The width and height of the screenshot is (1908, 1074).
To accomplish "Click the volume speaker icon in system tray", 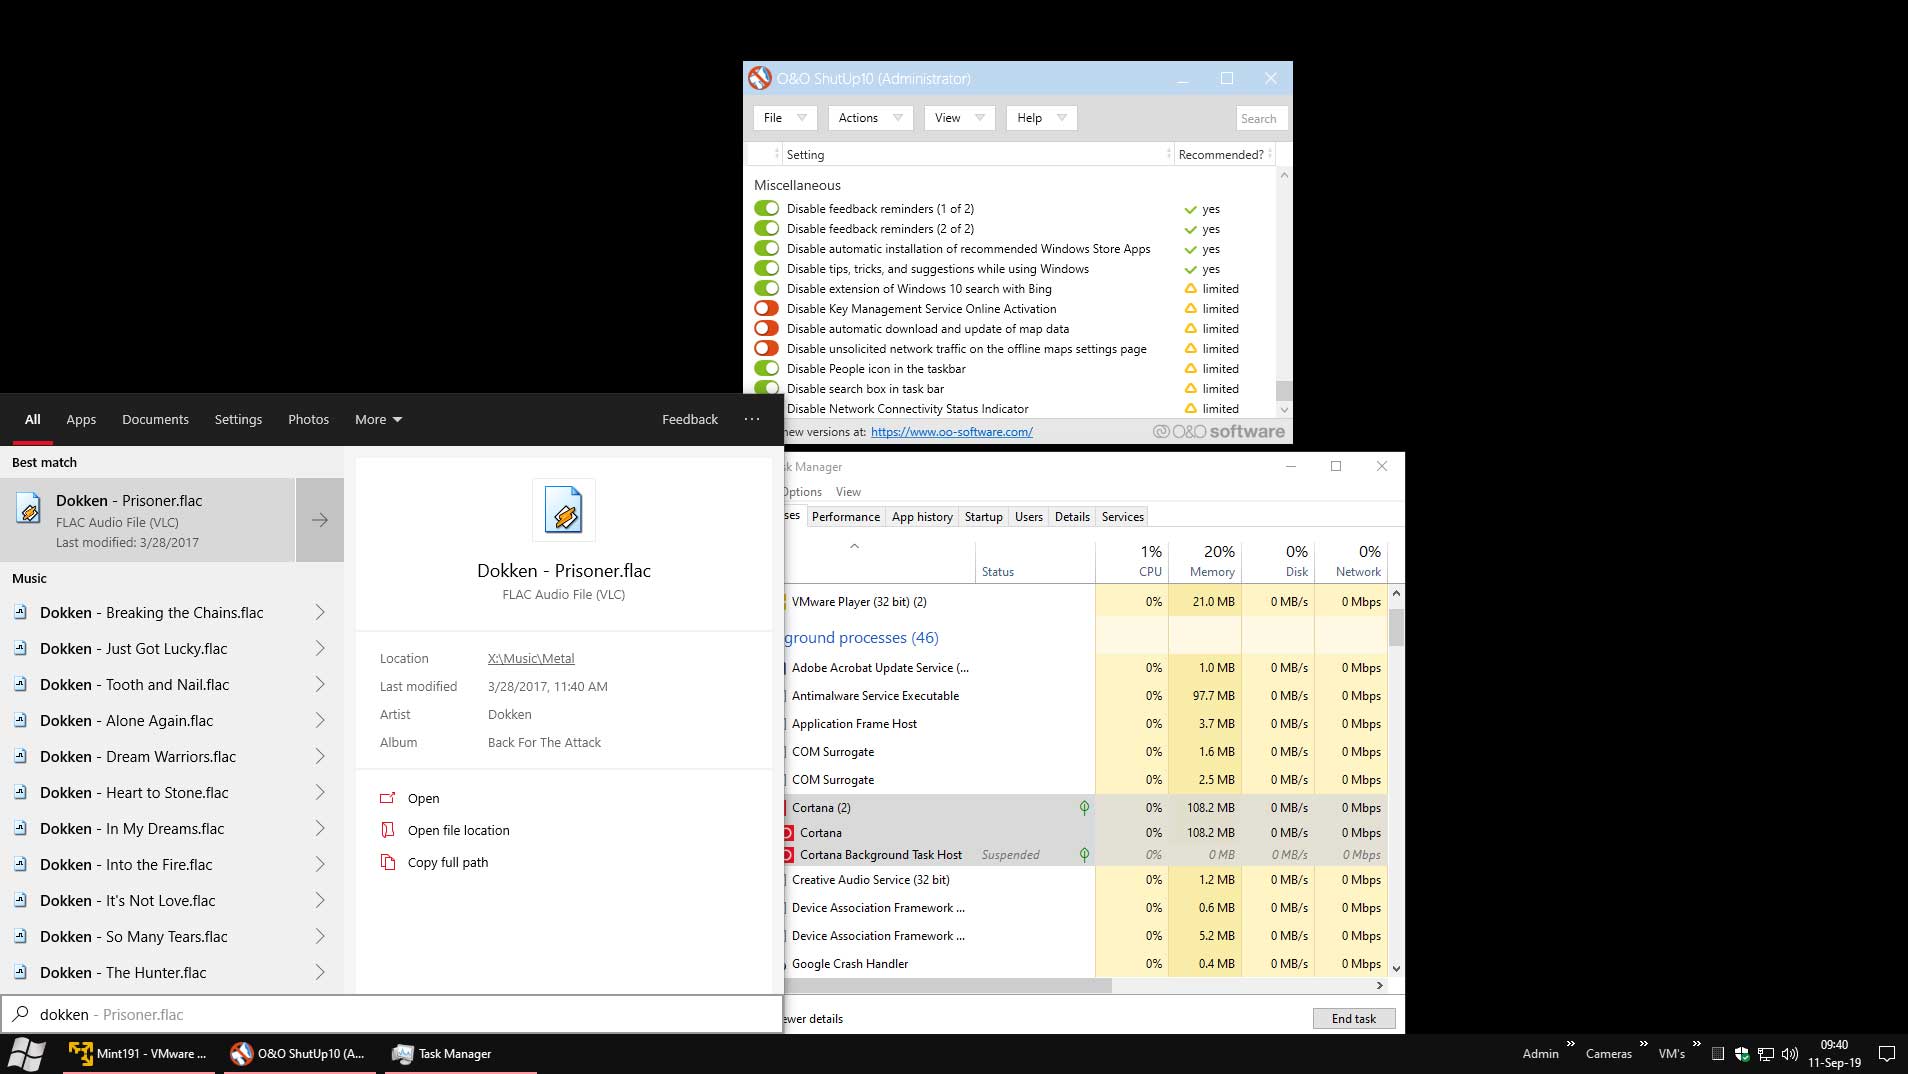I will coord(1790,1054).
